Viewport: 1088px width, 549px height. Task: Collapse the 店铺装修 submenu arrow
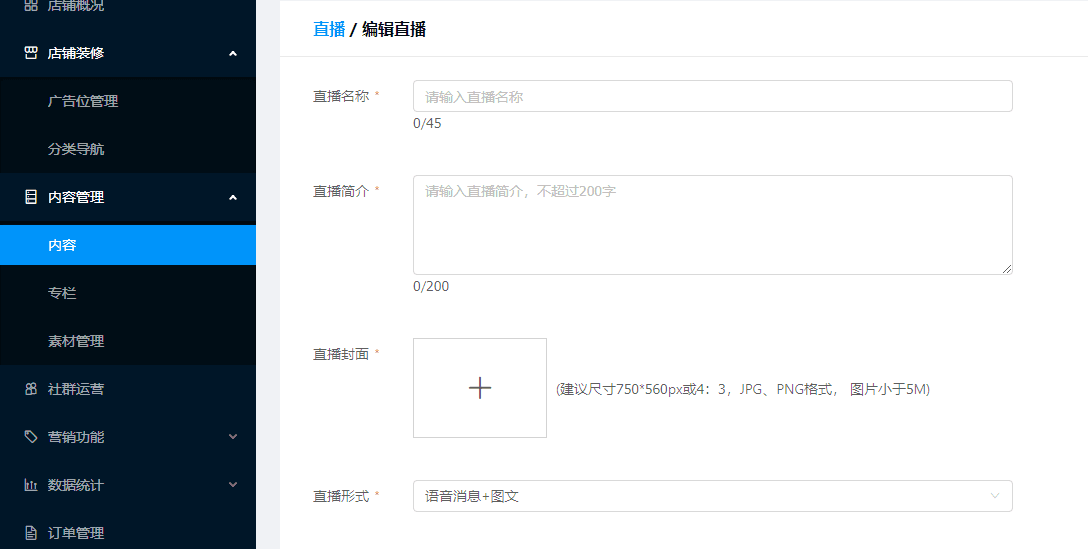tap(233, 53)
